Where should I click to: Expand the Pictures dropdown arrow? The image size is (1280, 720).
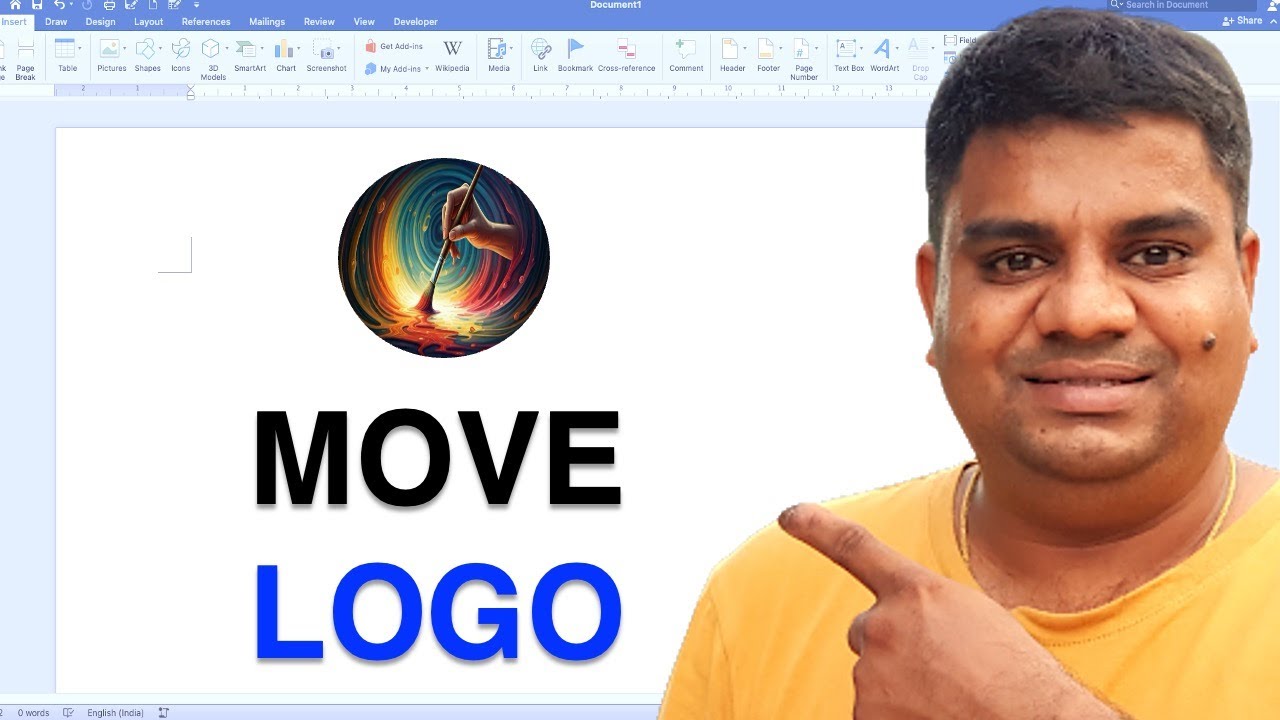[125, 48]
